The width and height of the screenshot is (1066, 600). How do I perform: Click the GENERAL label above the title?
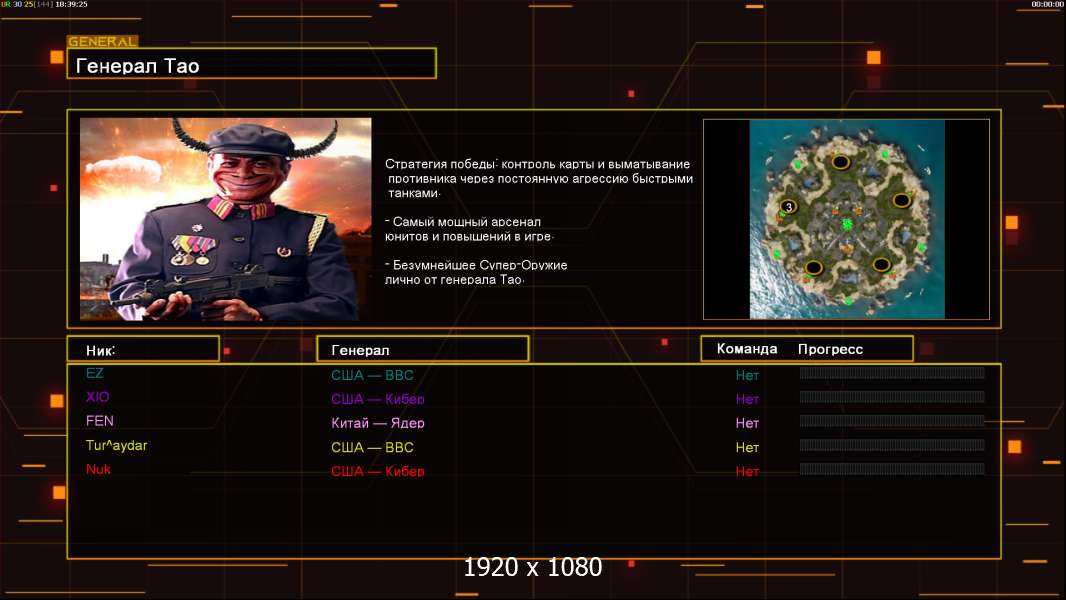(103, 41)
